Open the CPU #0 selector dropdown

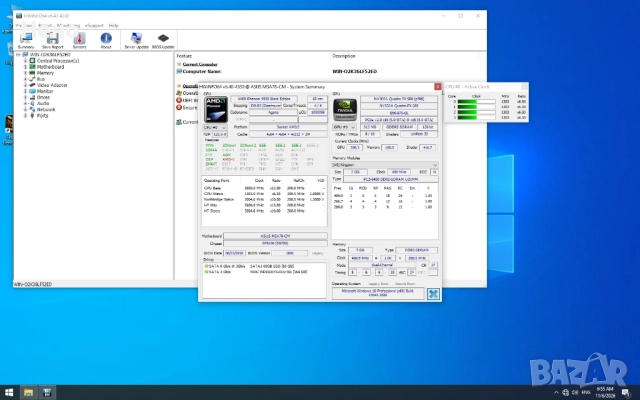[x=215, y=127]
